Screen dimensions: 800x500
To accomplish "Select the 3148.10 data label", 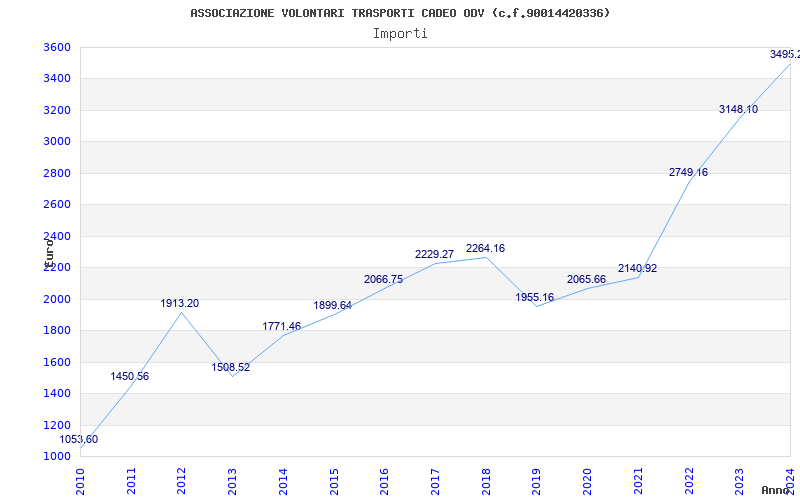I will click(x=738, y=109).
